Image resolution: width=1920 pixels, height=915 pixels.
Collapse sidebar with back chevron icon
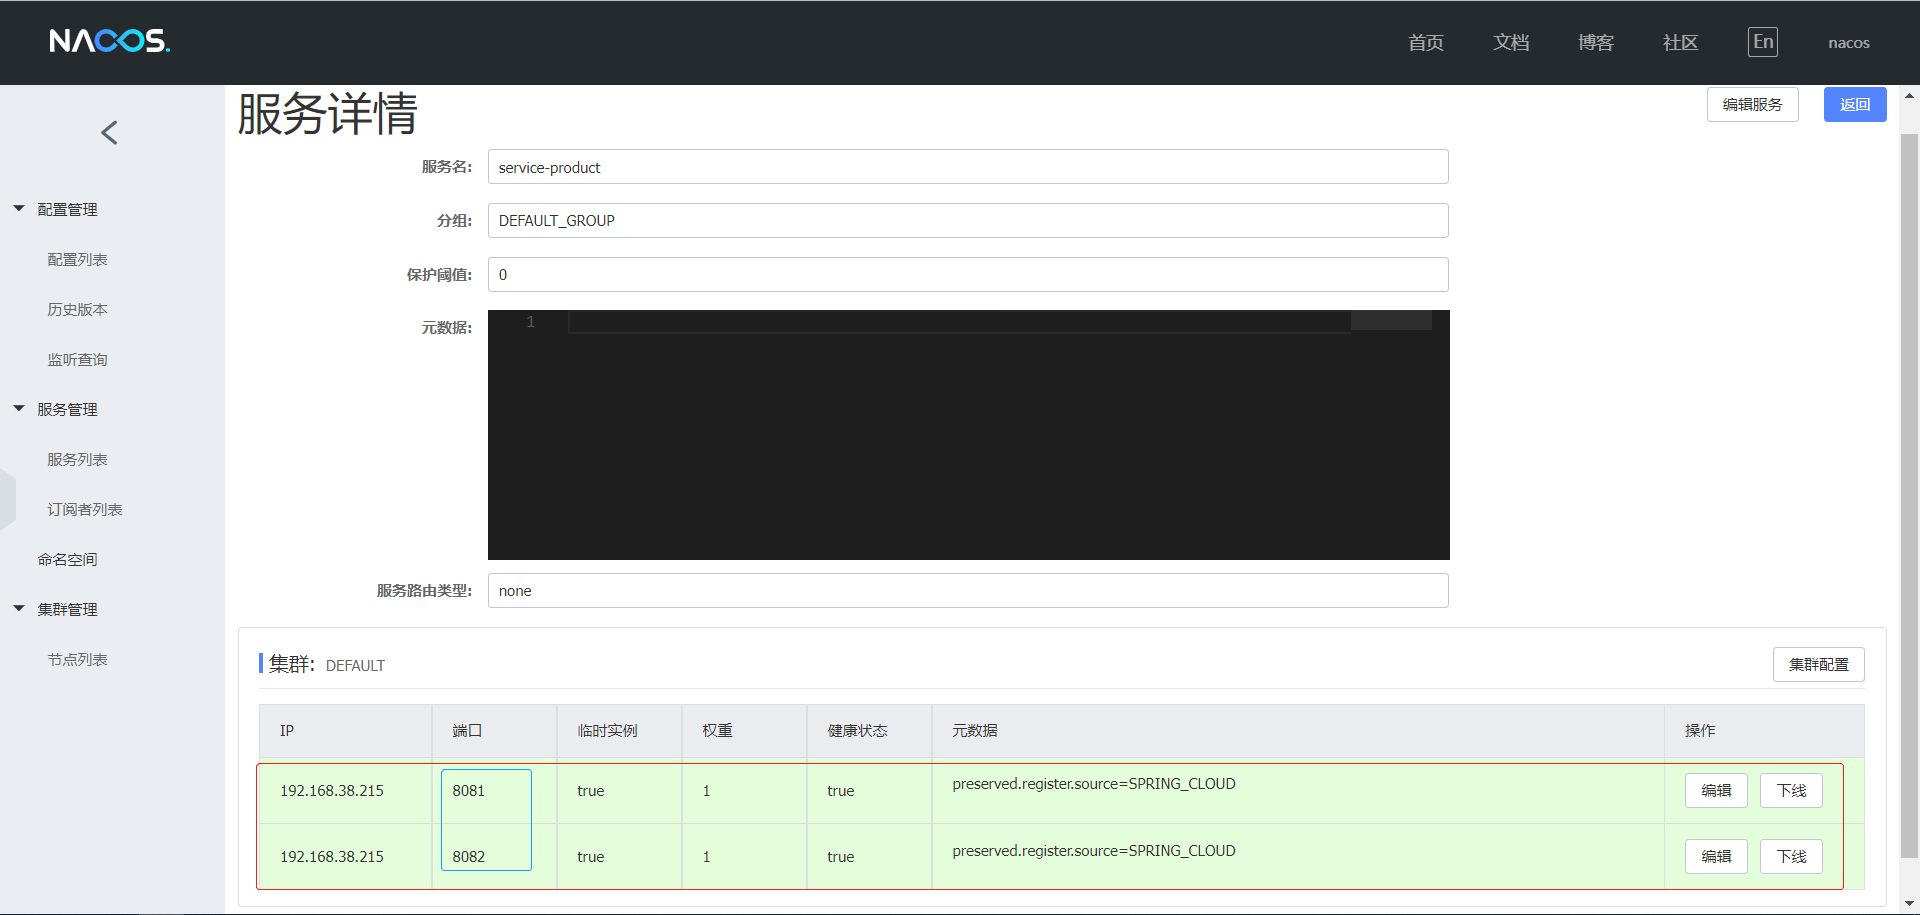(110, 132)
